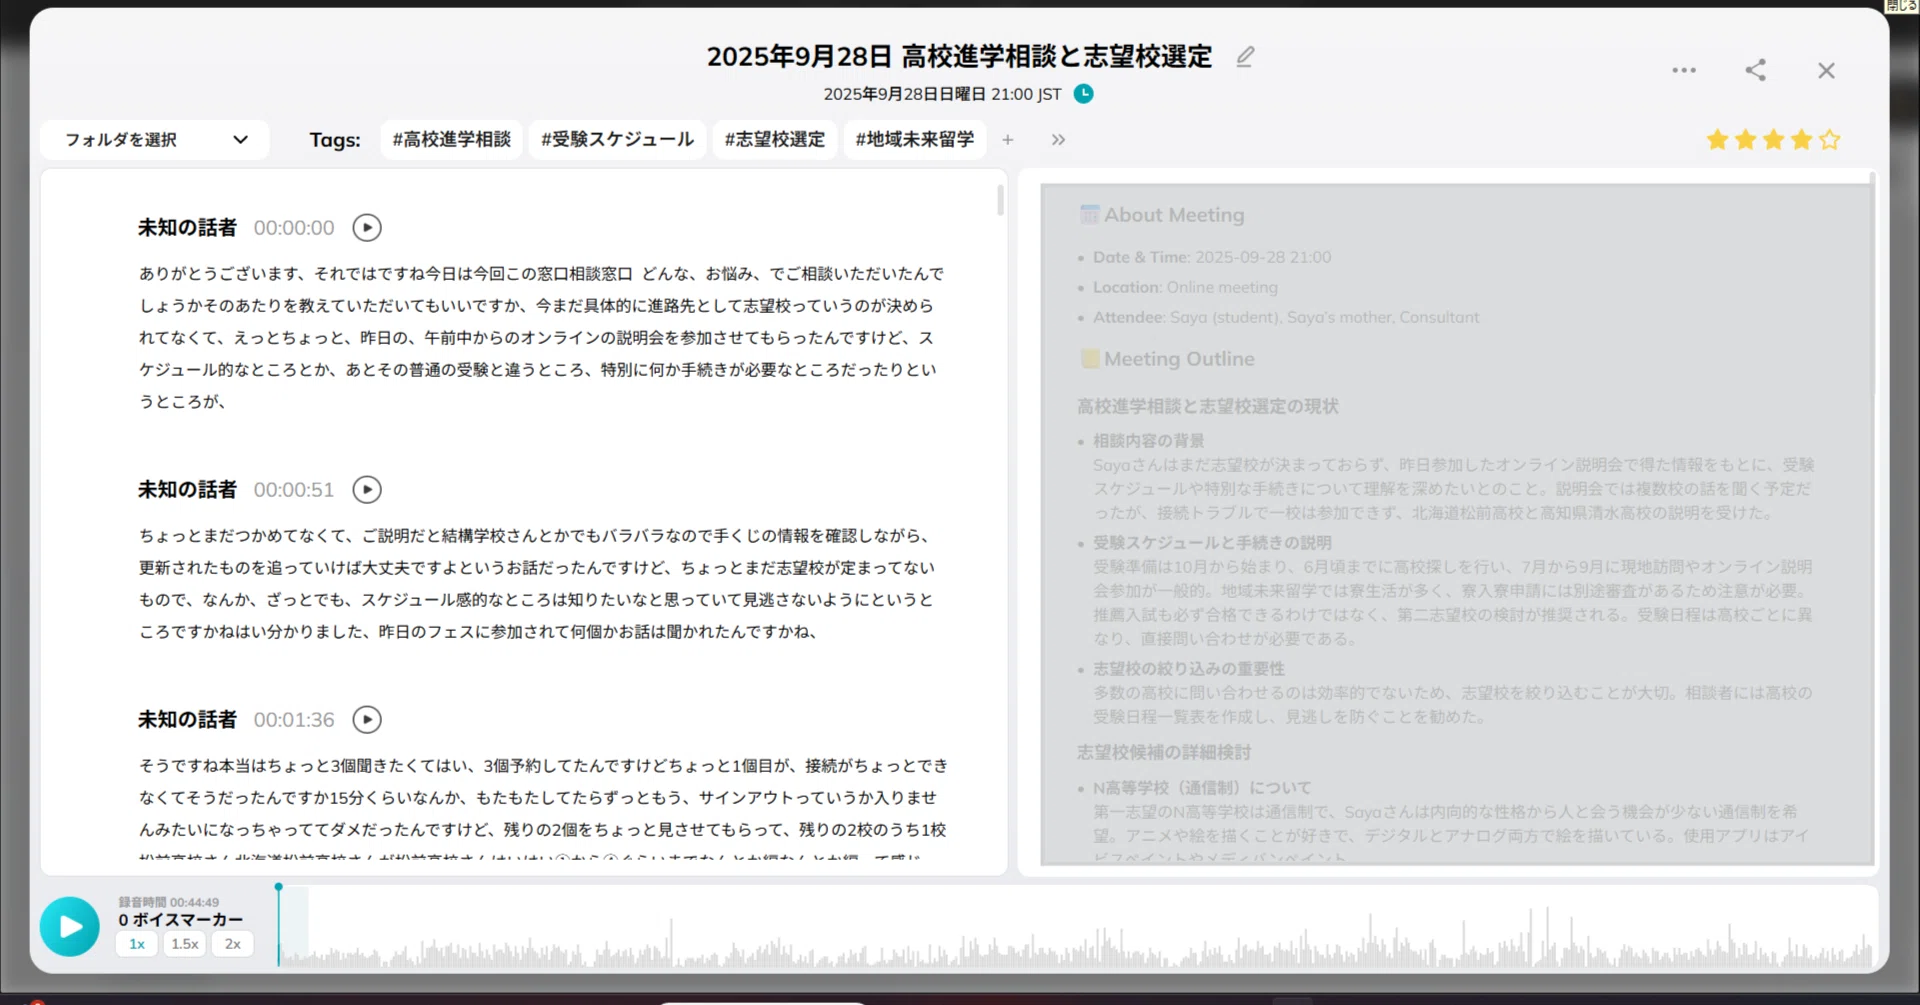Click the teal clock icon next to the date

click(1083, 94)
